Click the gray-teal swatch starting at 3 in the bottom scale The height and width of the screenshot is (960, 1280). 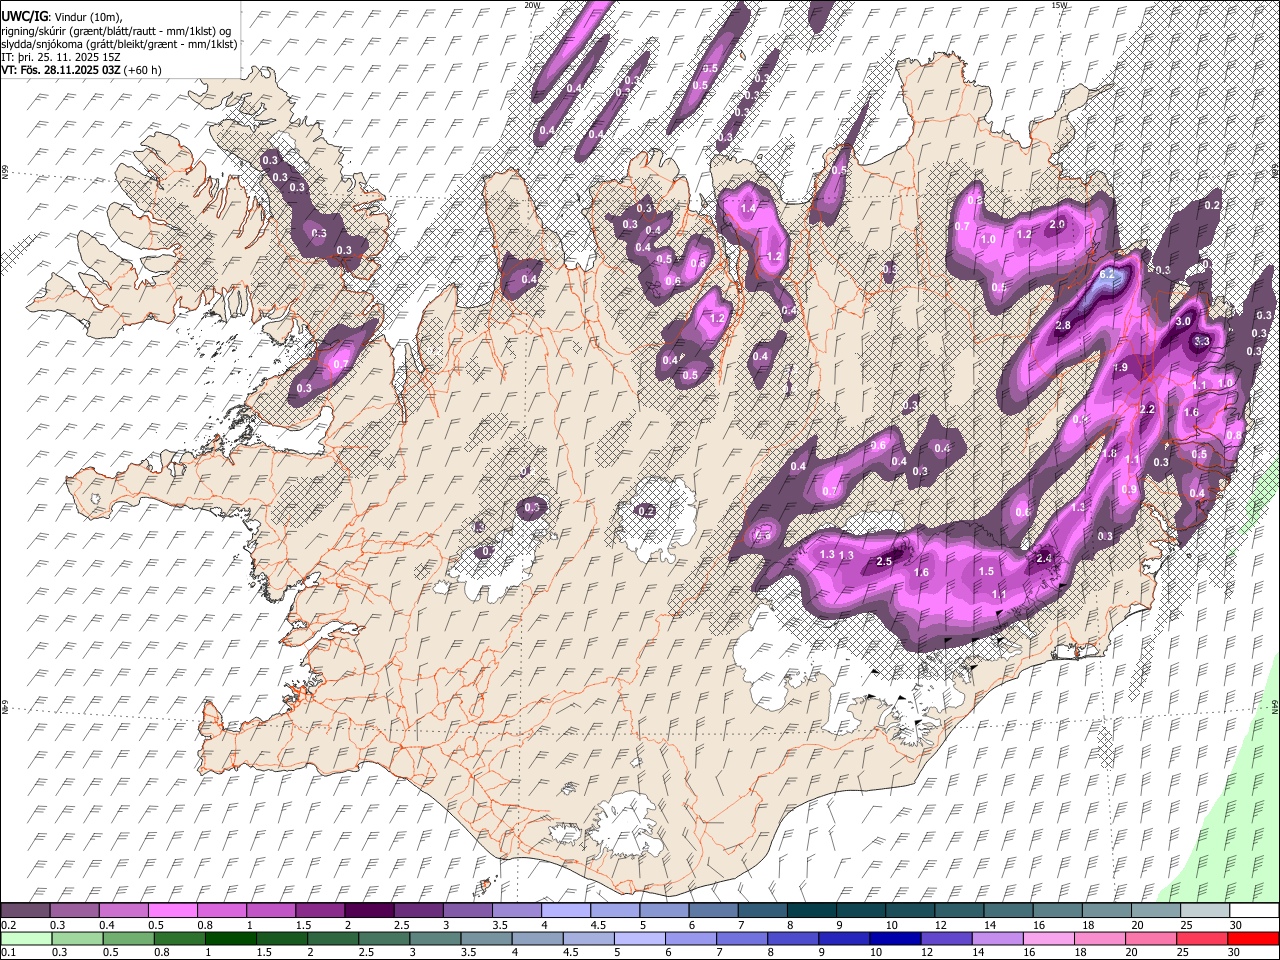pyautogui.click(x=435, y=938)
